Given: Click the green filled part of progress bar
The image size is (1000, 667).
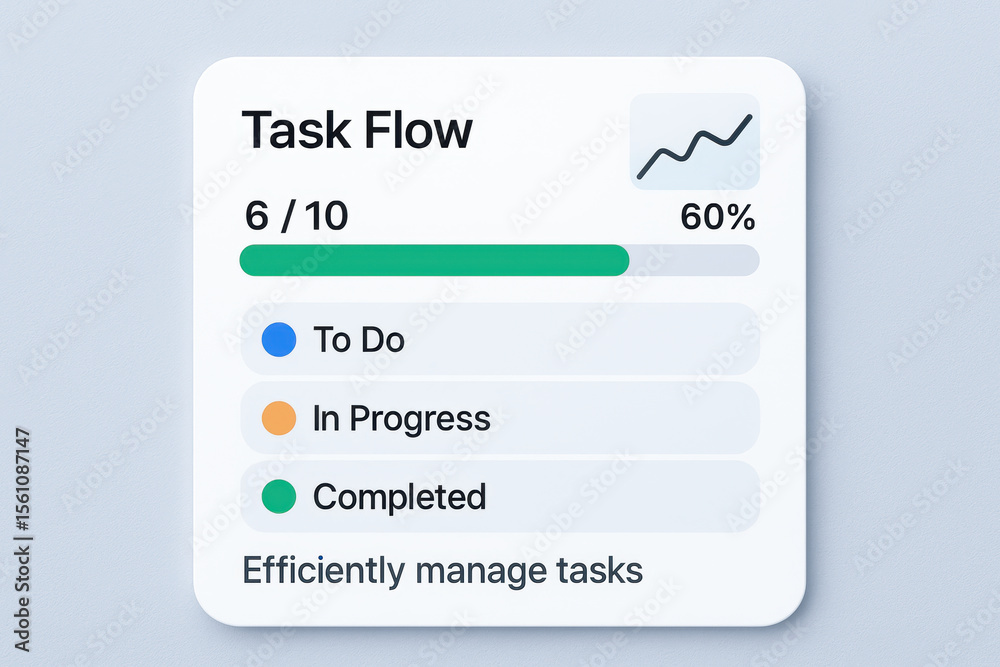Looking at the screenshot, I should click(x=434, y=260).
